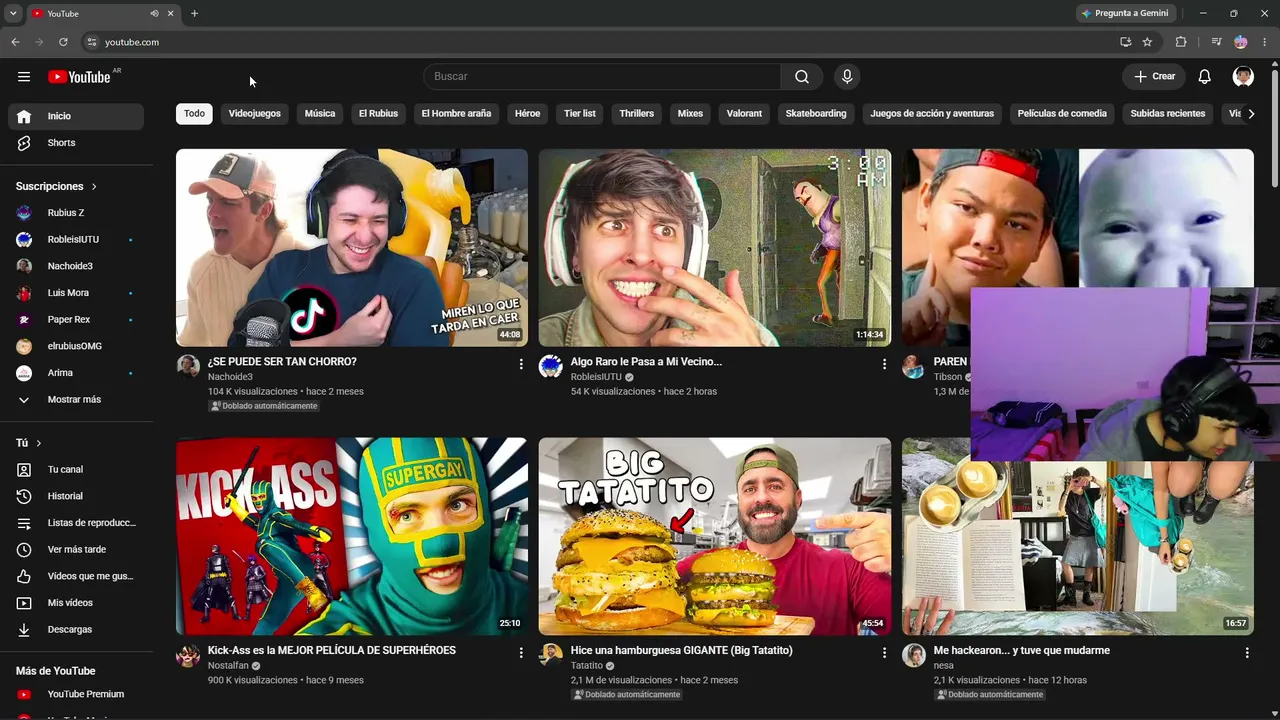Expand the Tú section chevron
The image size is (1280, 720).
point(39,443)
